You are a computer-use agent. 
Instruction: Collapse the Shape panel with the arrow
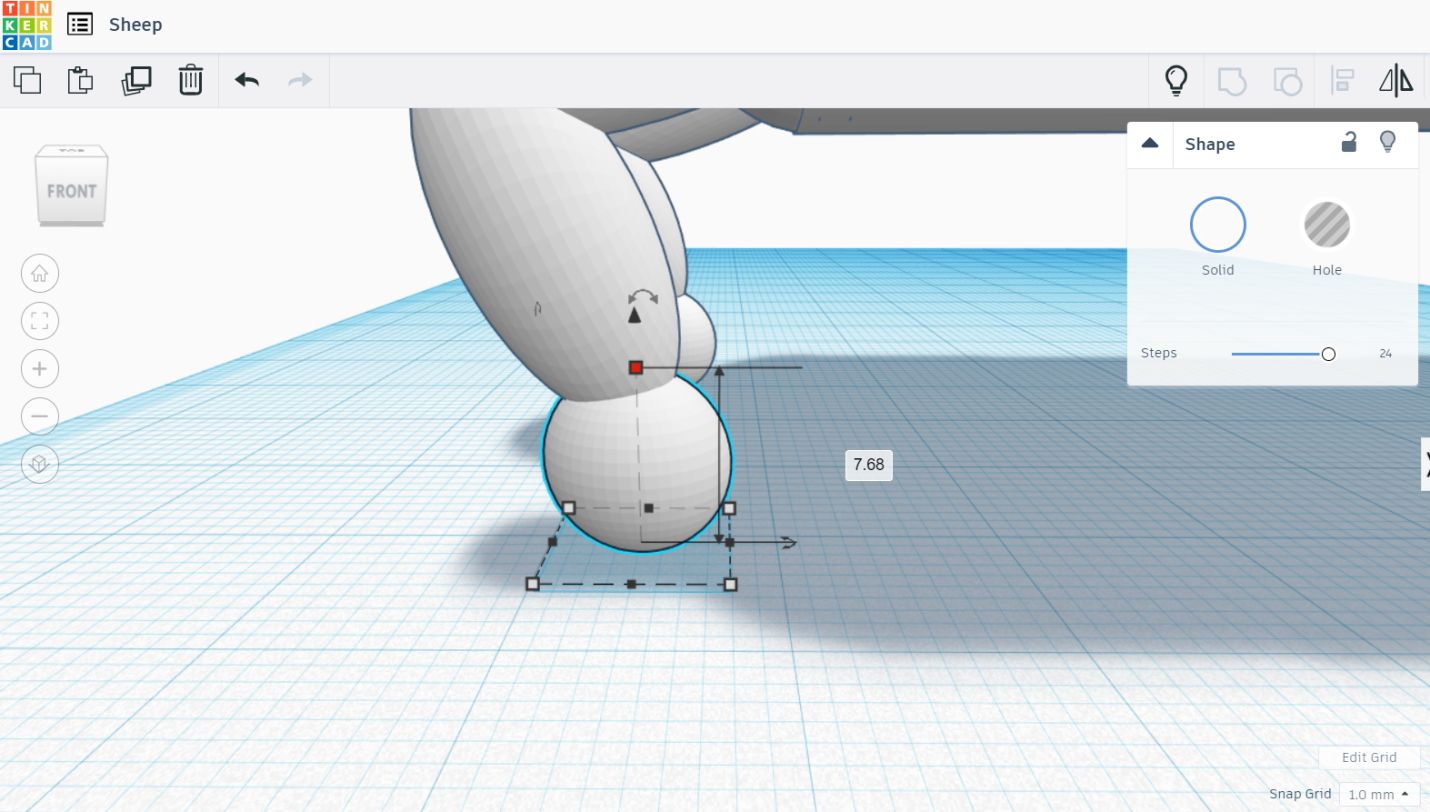tap(1149, 143)
